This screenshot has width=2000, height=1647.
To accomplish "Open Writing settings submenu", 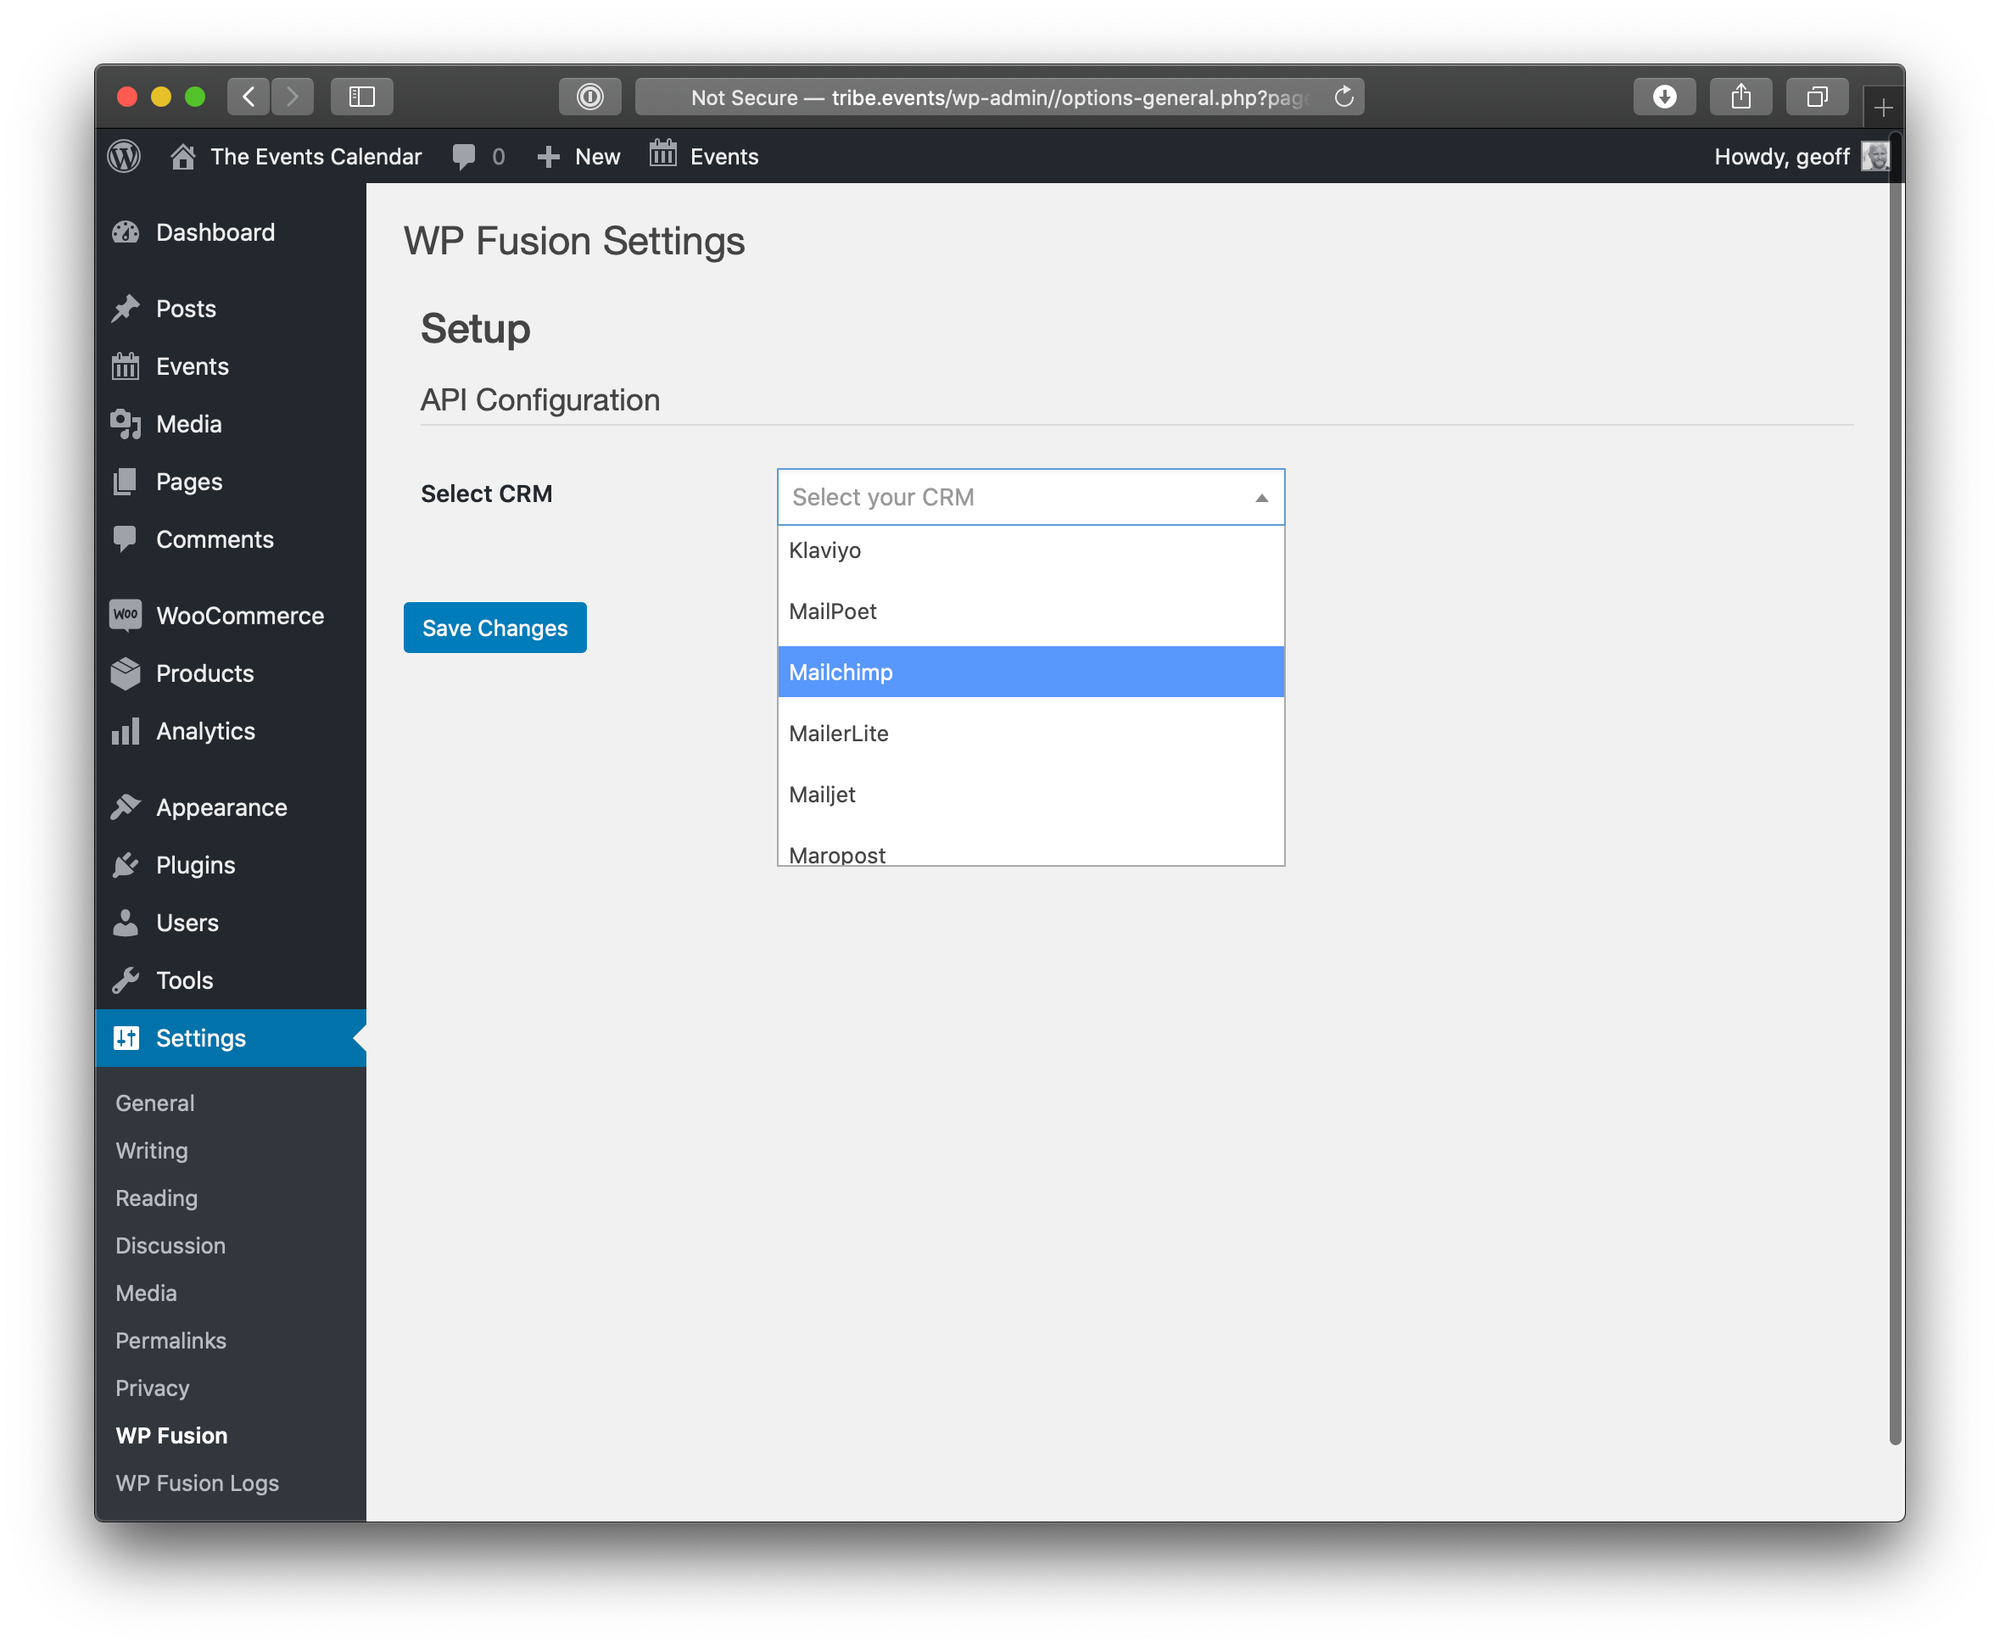I will [152, 1151].
